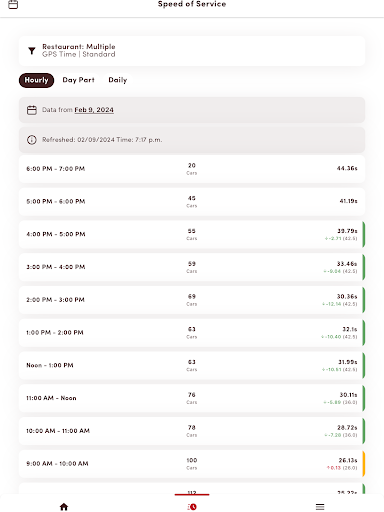Screen dimensions: 384x512
Task: Switch to the Daily view
Action: pyautogui.click(x=118, y=80)
